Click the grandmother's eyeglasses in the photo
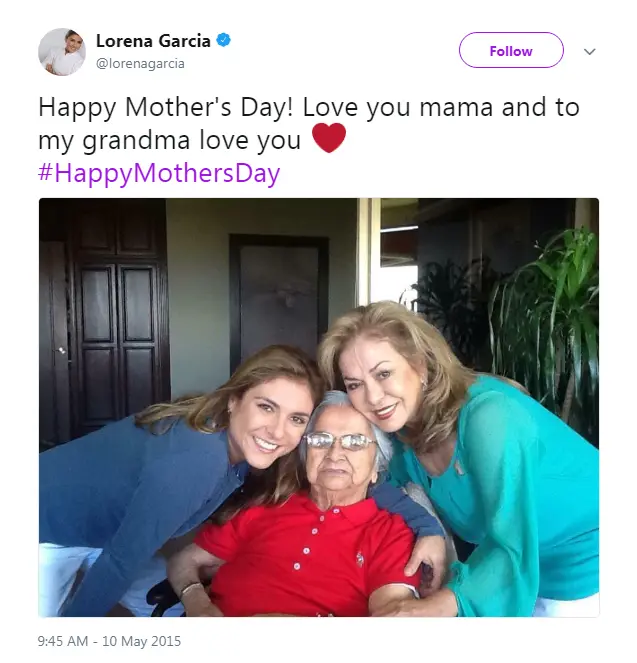Viewport: 637px width, 663px height. coord(340,441)
